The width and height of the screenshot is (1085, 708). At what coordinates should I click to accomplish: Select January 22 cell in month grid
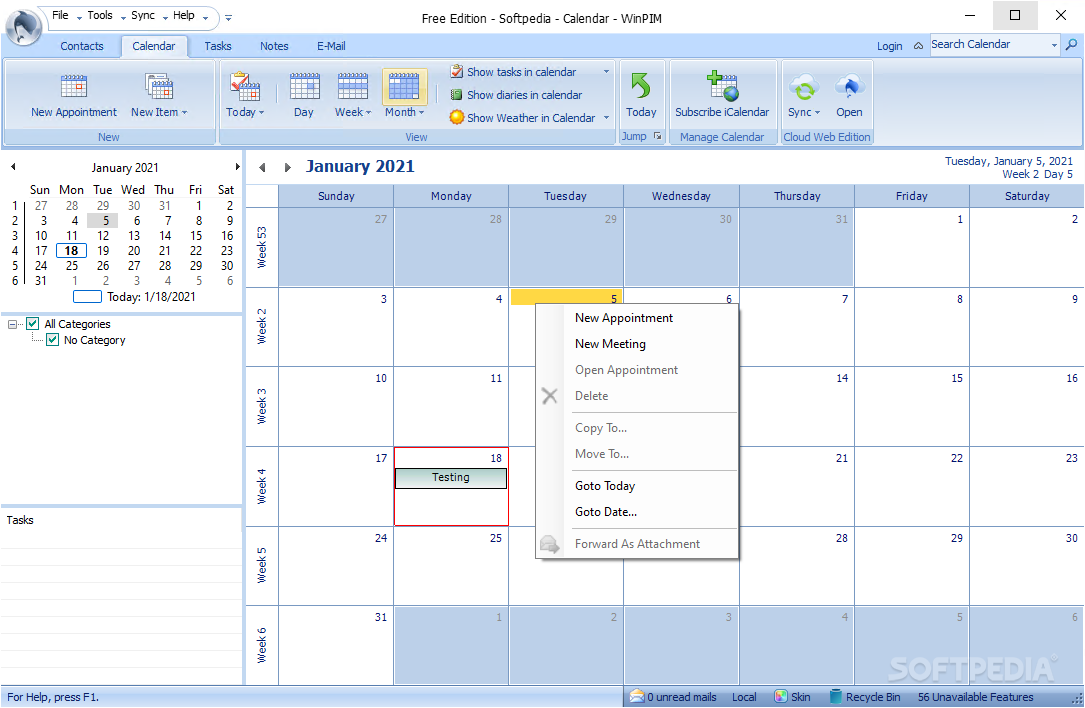pos(911,486)
